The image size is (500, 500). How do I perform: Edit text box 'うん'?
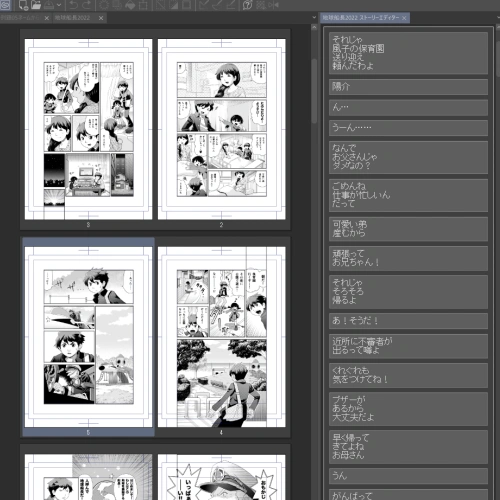(x=408, y=476)
